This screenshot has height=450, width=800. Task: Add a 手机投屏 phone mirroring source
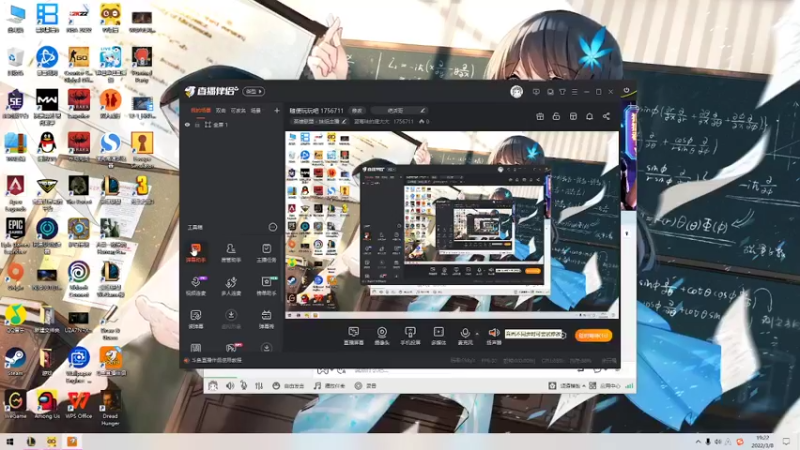point(410,336)
